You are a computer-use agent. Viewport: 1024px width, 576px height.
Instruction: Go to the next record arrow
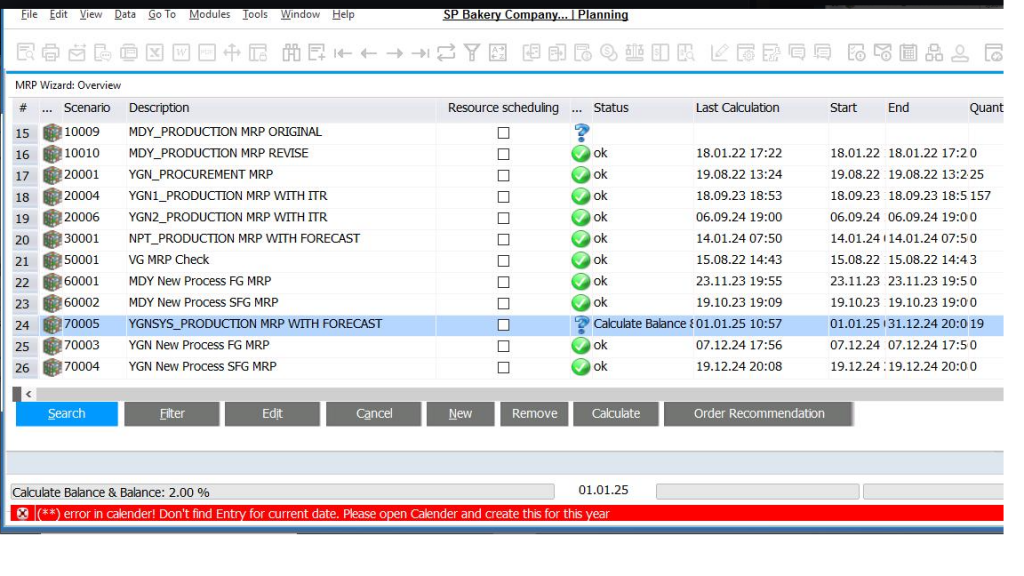395,53
